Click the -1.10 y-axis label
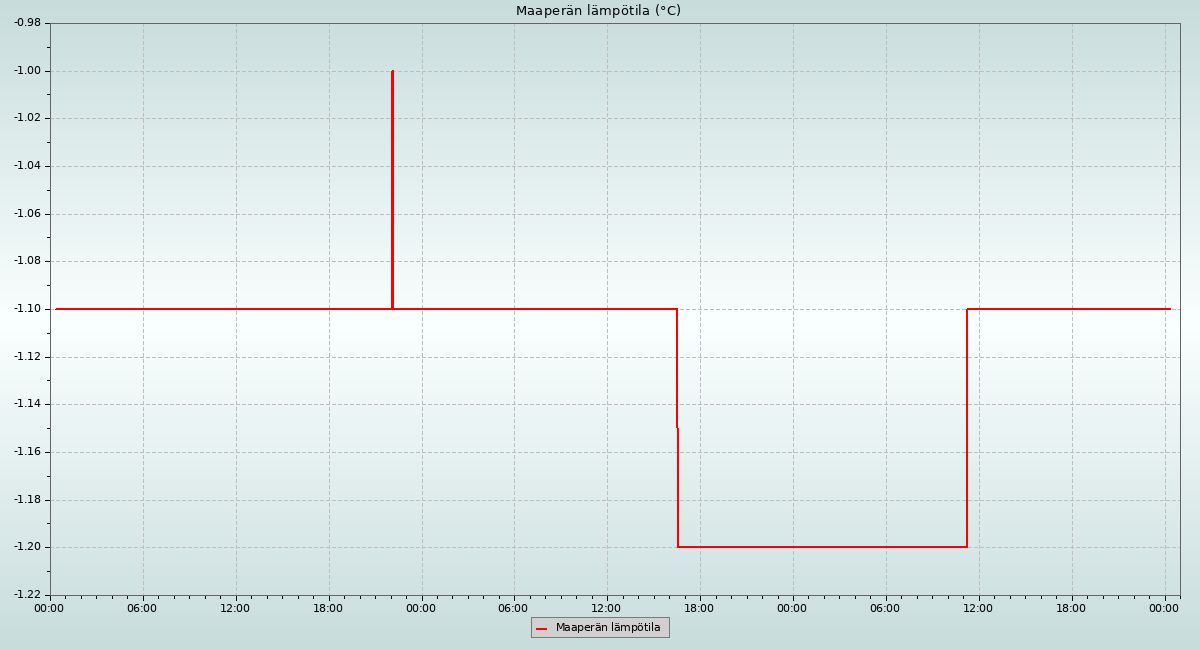The width and height of the screenshot is (1200, 650). [27, 309]
